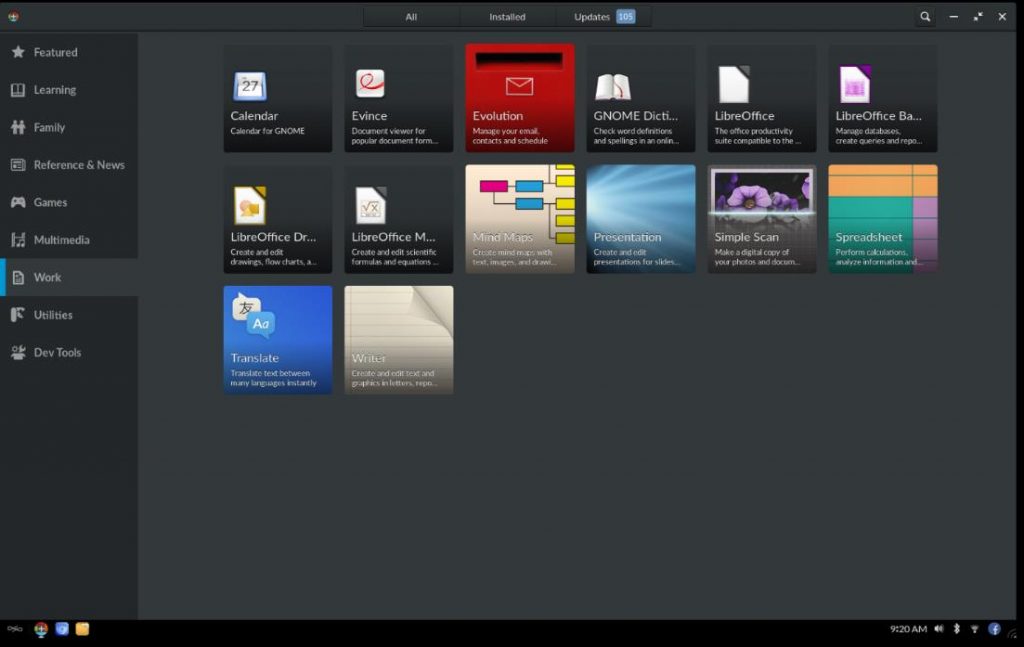Click the Facebook tray icon

994,629
